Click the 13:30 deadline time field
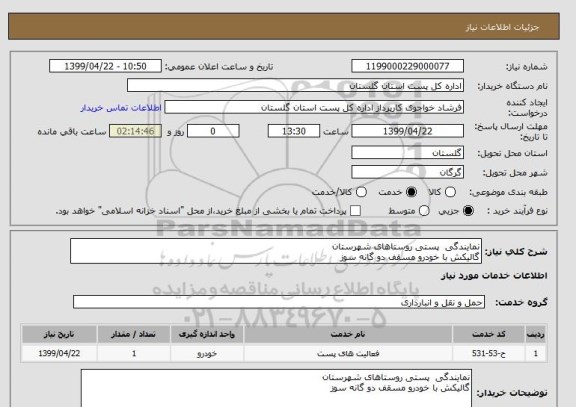The image size is (576, 407). [x=294, y=131]
